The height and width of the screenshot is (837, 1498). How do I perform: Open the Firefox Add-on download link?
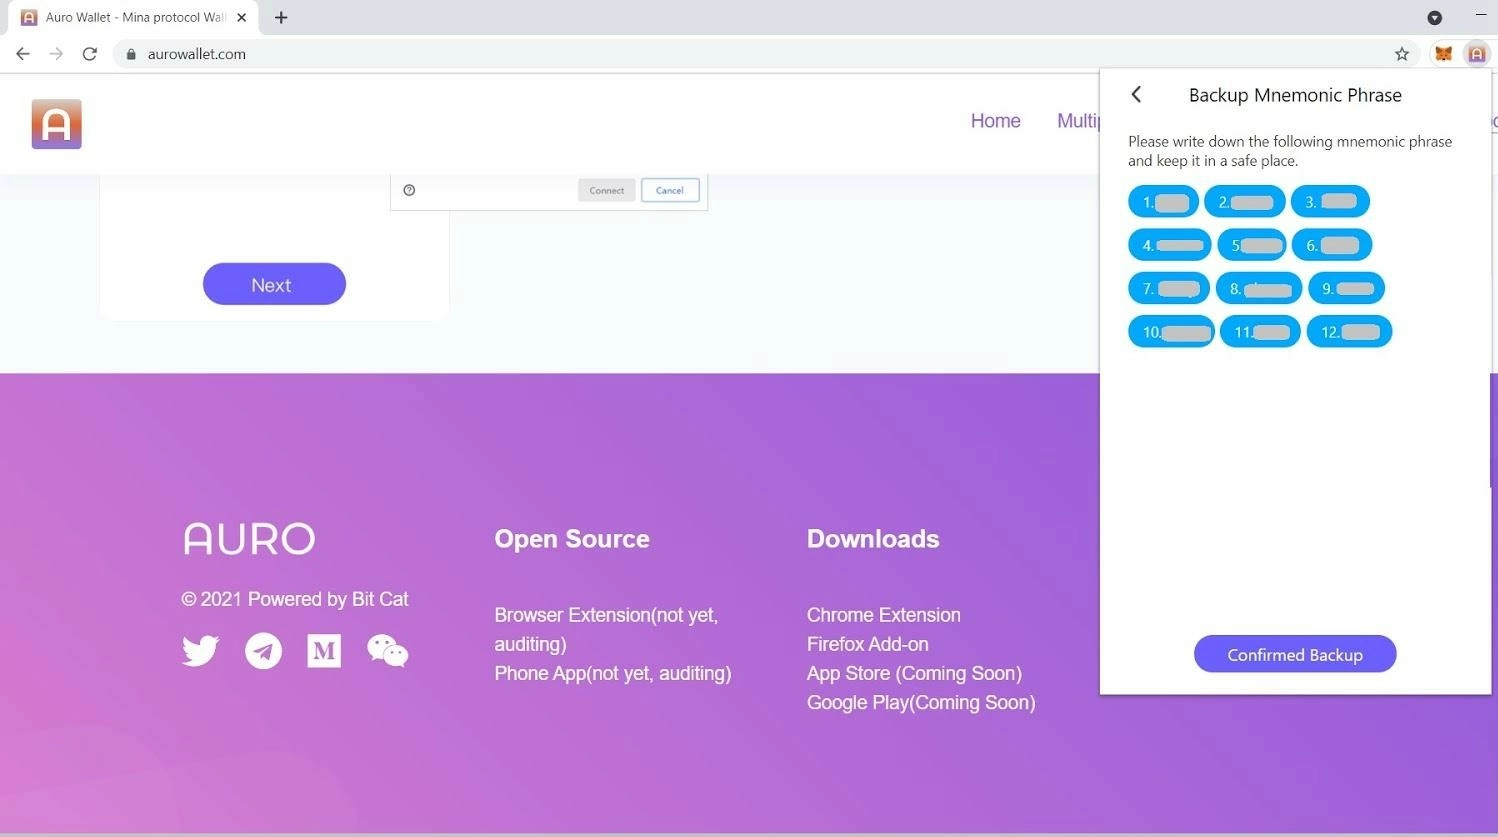[x=867, y=644]
